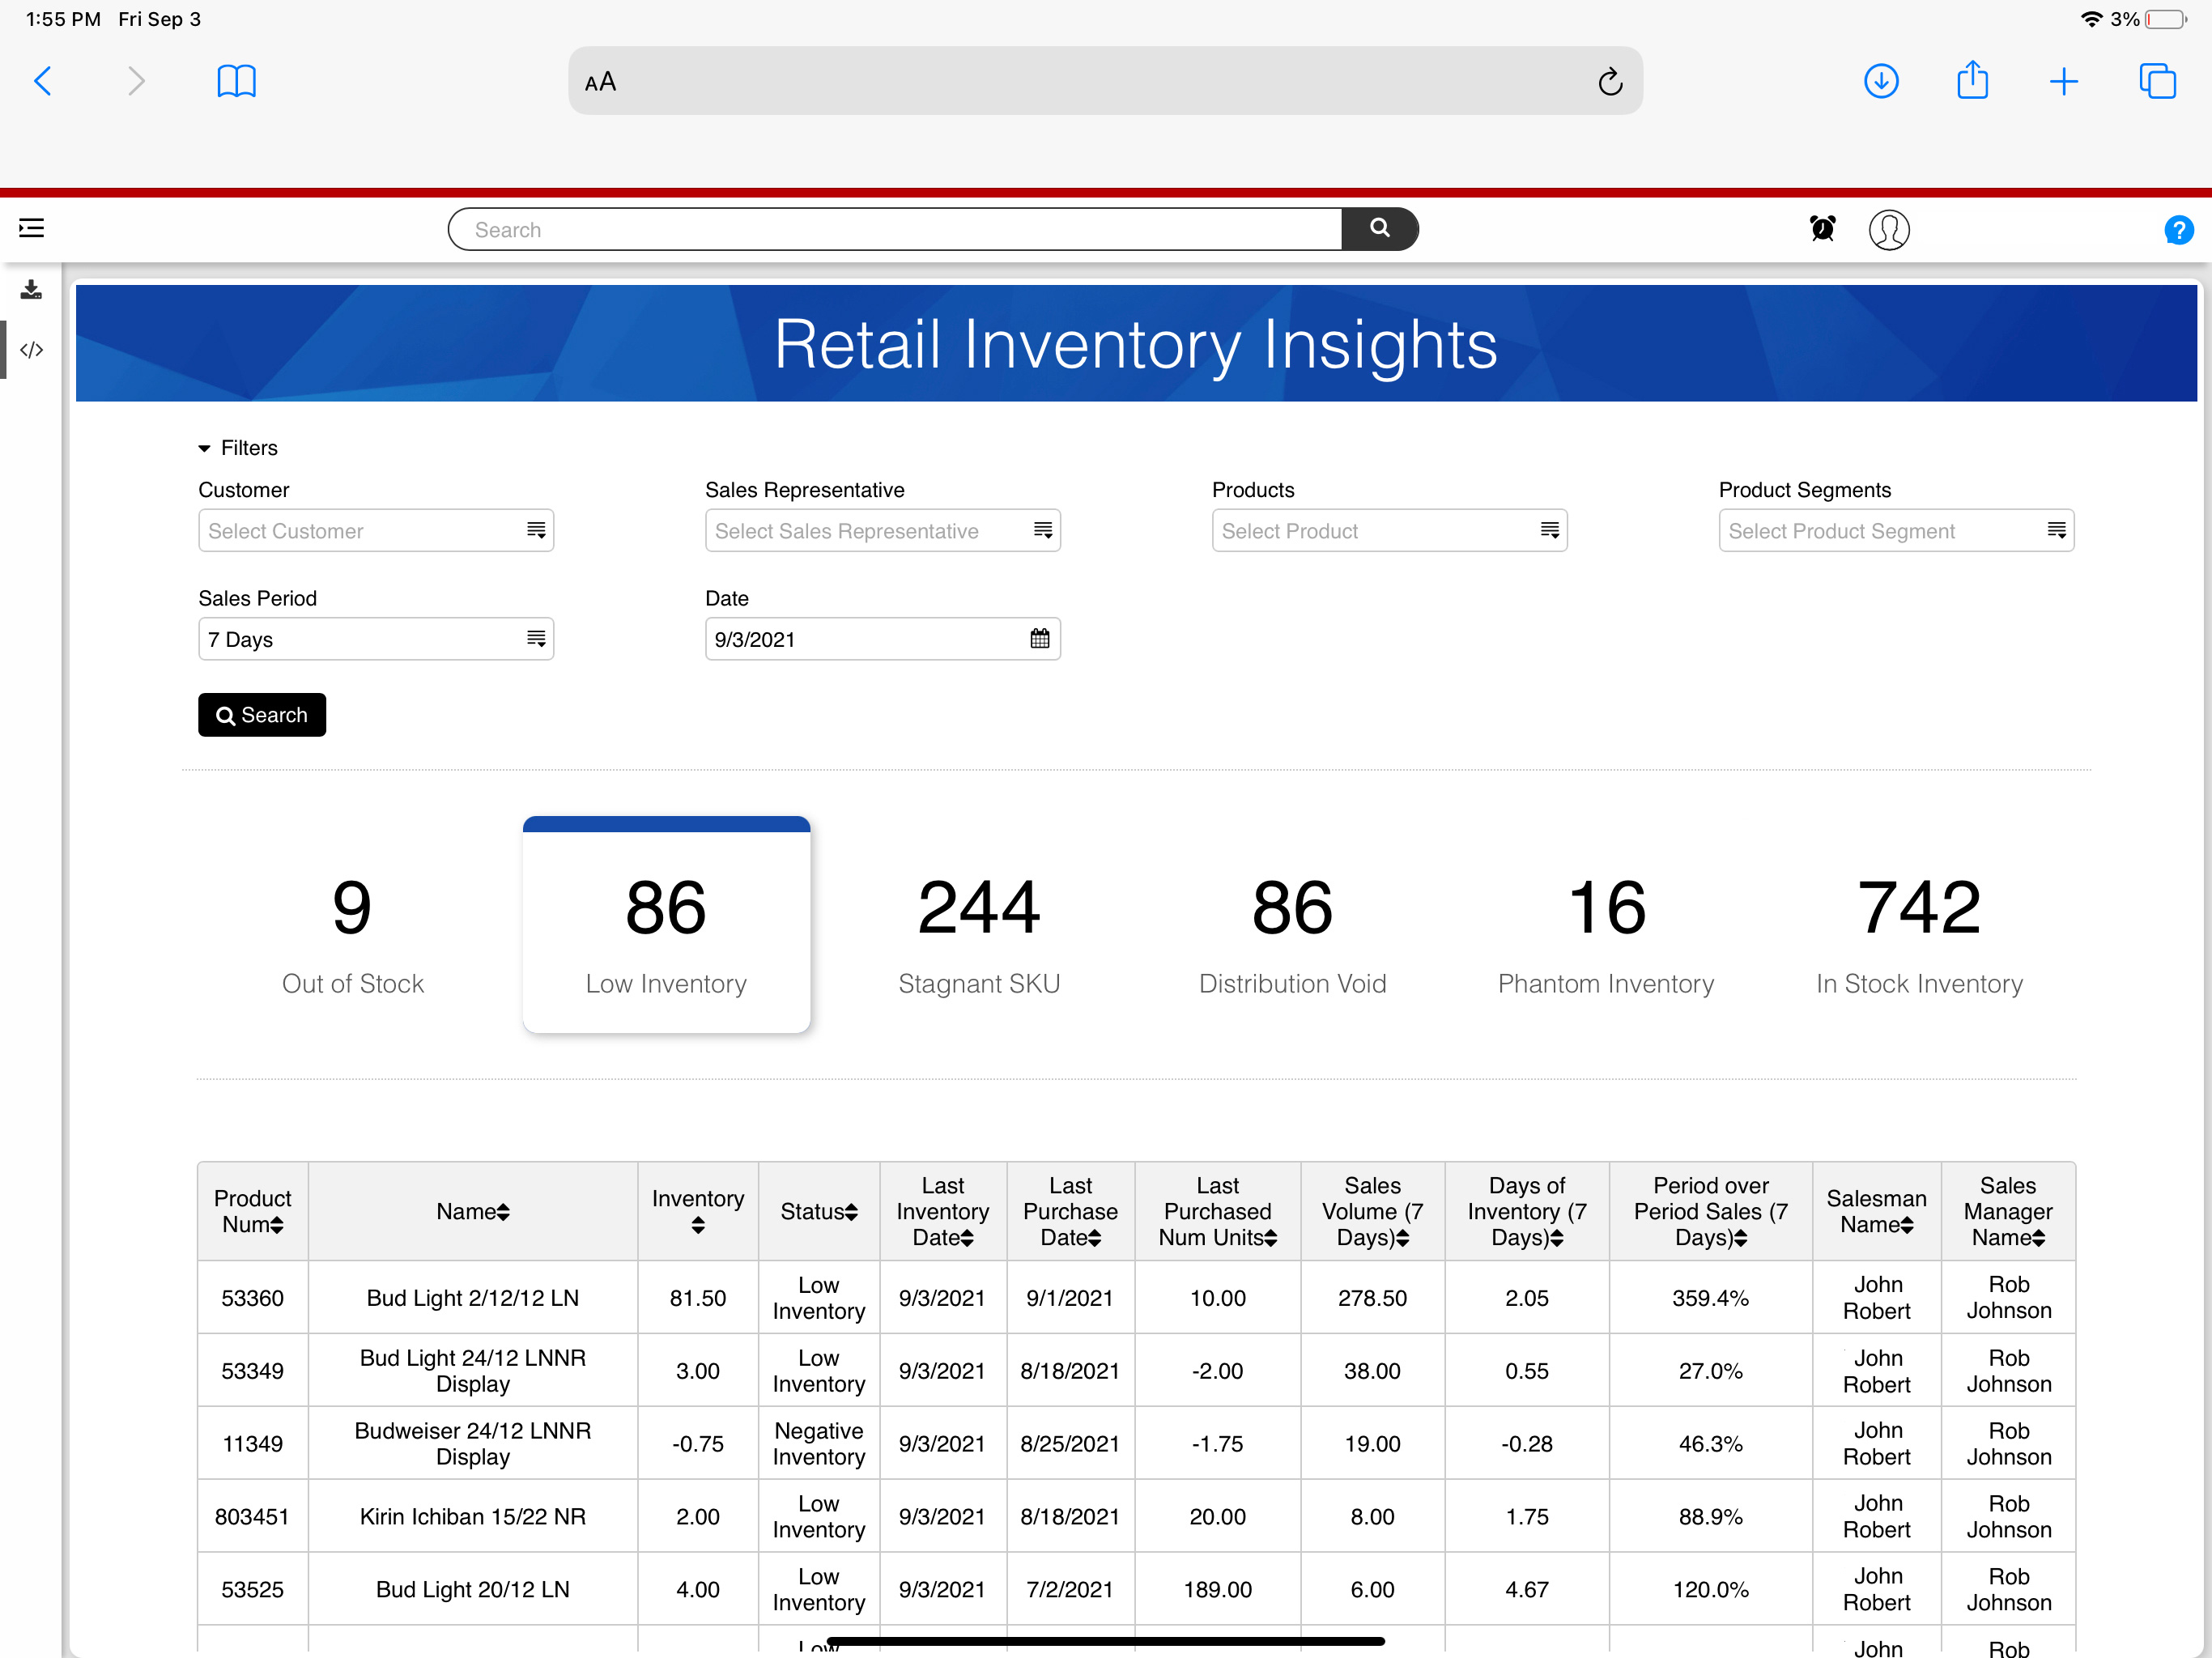Open the user profile icon
Viewport: 2212px width, 1658px height.
tap(1890, 229)
